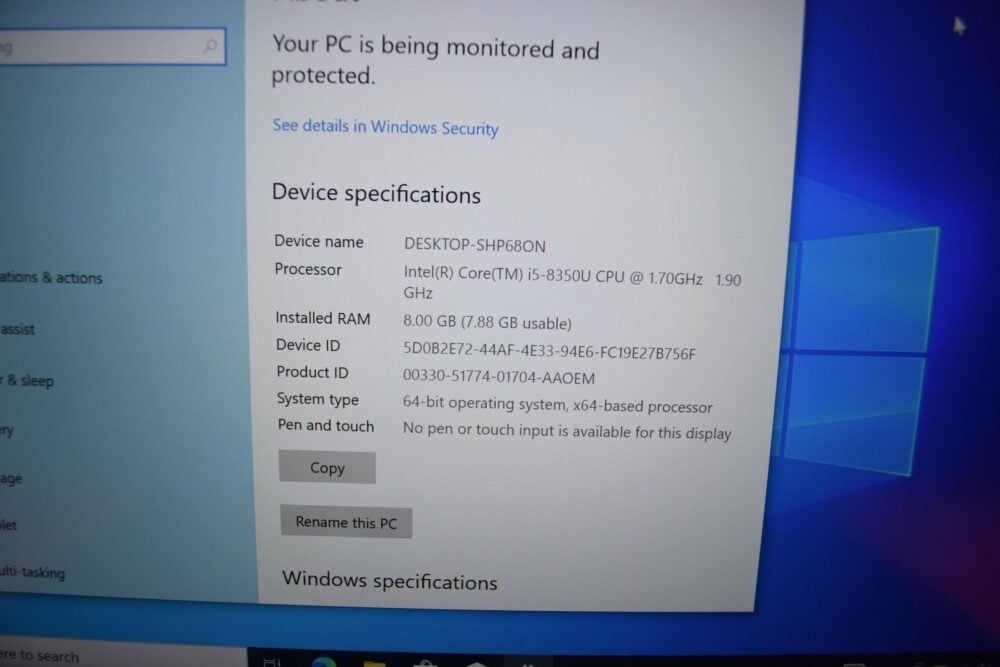
Task: Open Task View from the taskbar
Action: point(272,662)
